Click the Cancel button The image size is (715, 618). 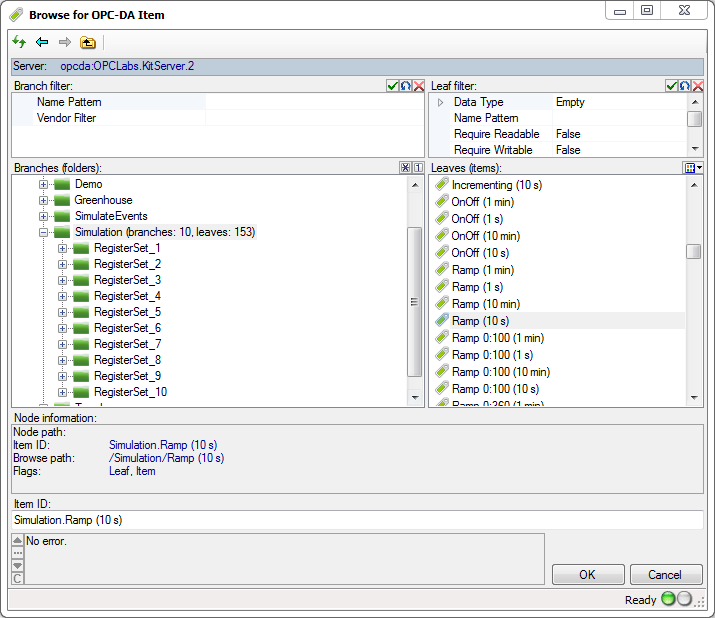pyautogui.click(x=665, y=575)
